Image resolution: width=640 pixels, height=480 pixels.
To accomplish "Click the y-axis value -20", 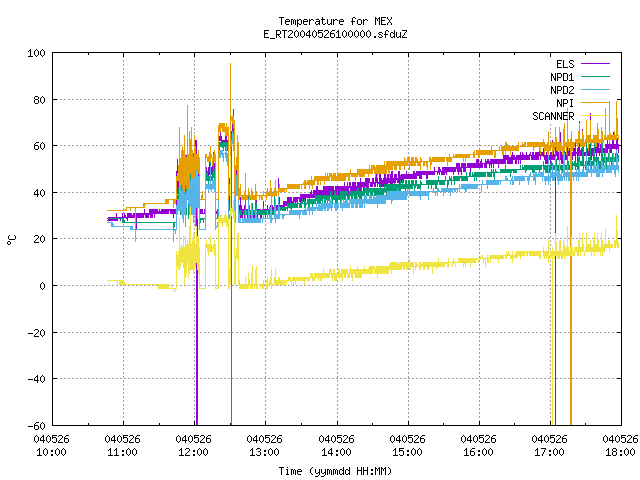I will [x=36, y=333].
